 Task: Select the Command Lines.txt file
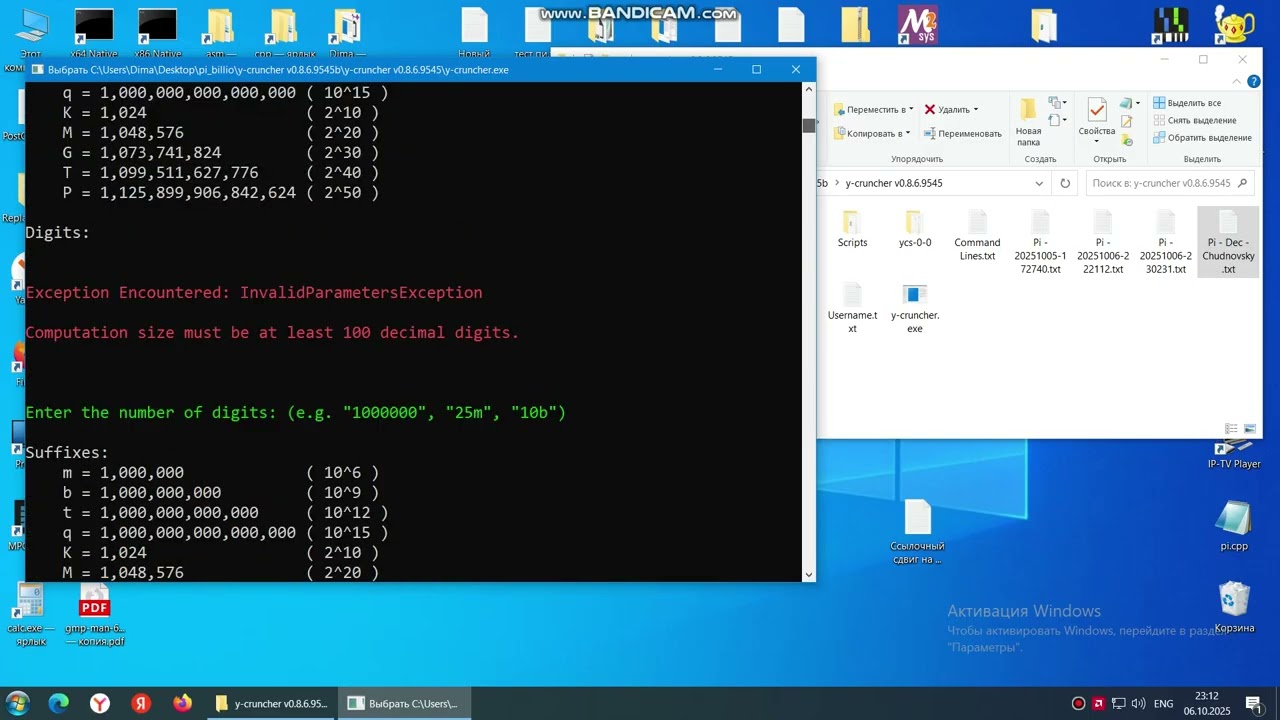point(977,236)
